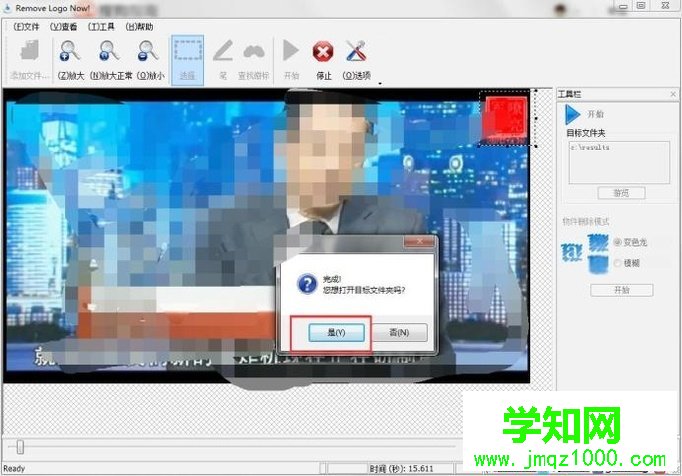Select the 模糊 (blur) removal mode radio button
682x476 pixels.
[617, 263]
